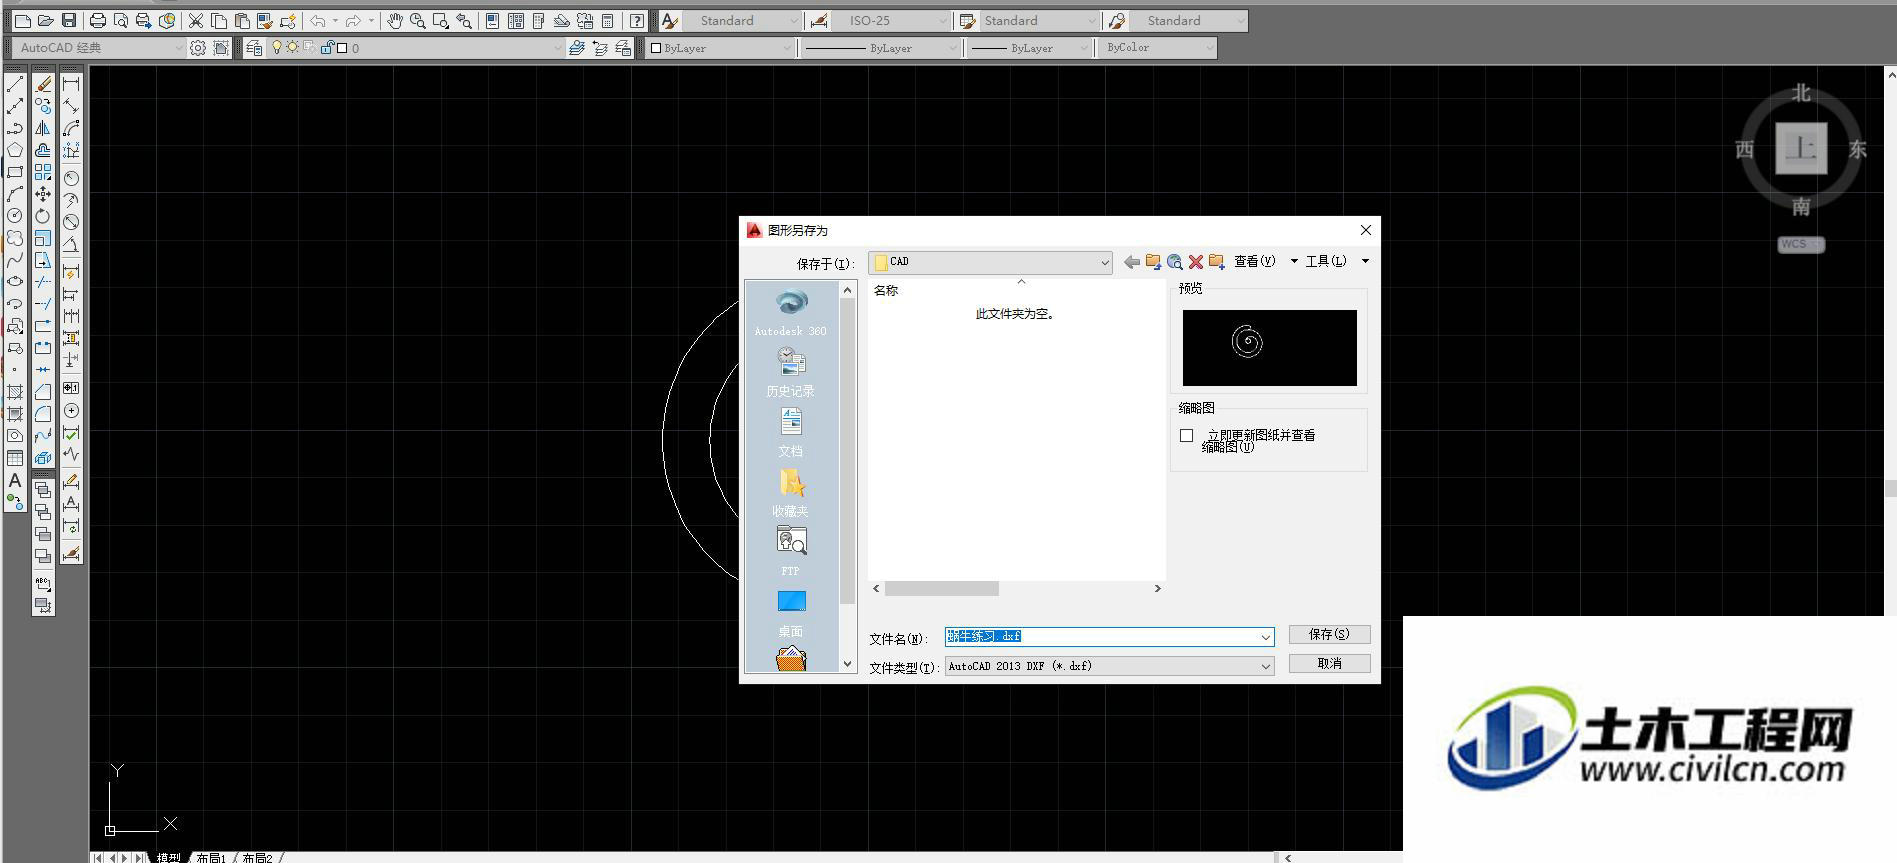Click the Workspace Settings gear icon
Image resolution: width=1897 pixels, height=863 pixels.
click(198, 47)
